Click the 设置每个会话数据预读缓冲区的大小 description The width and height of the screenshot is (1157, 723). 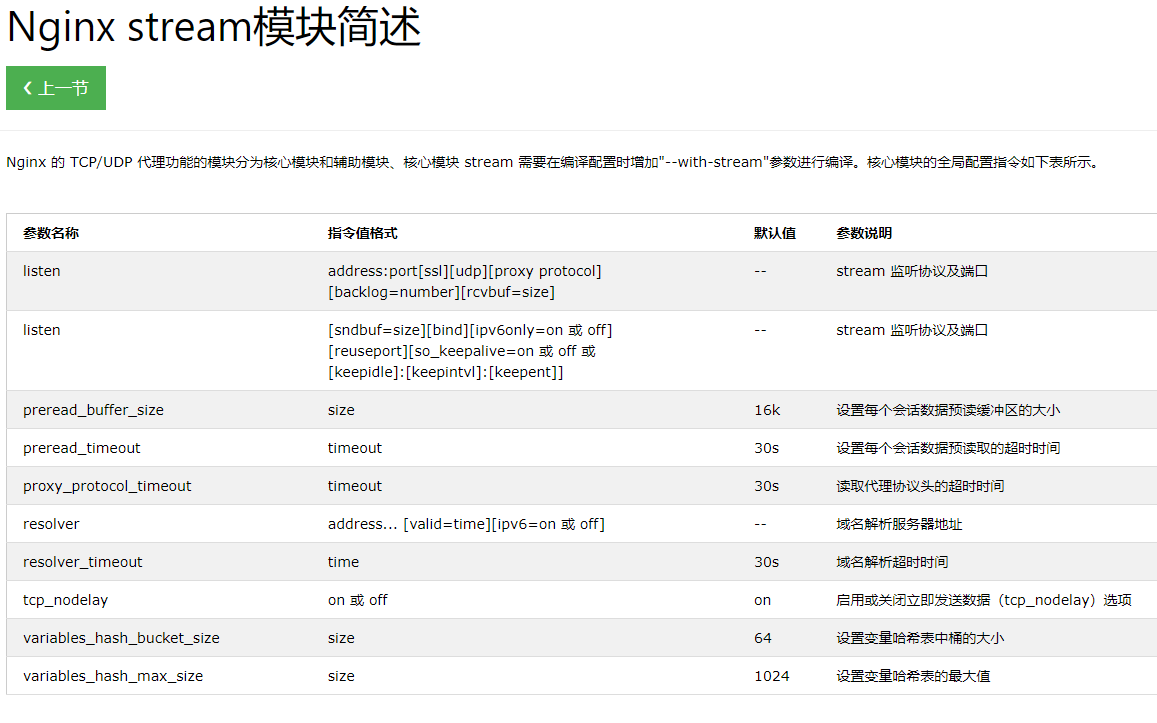948,410
